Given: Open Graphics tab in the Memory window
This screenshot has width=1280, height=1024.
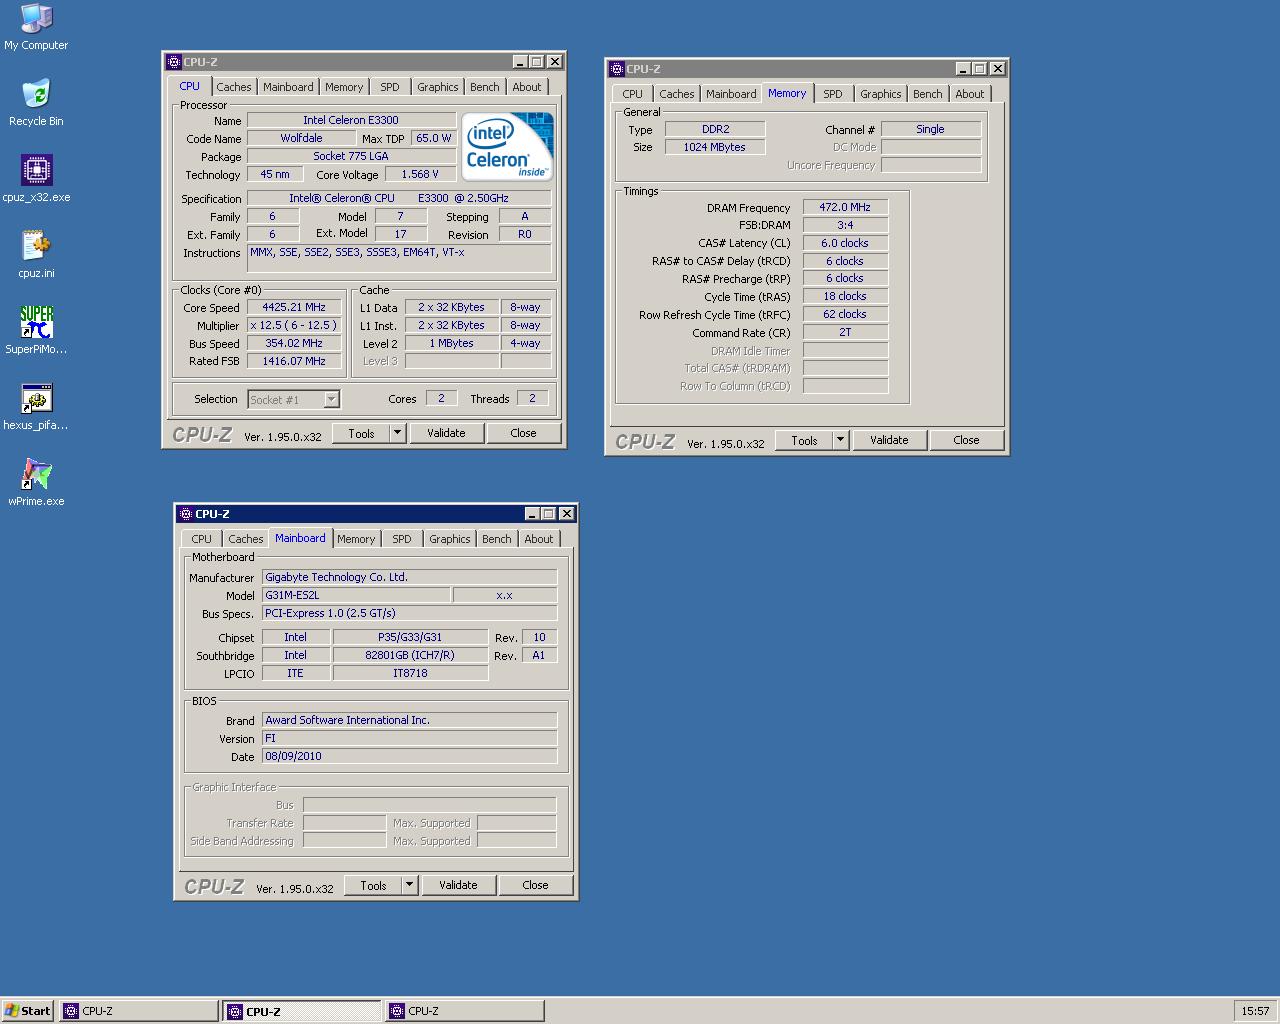Looking at the screenshot, I should (881, 94).
